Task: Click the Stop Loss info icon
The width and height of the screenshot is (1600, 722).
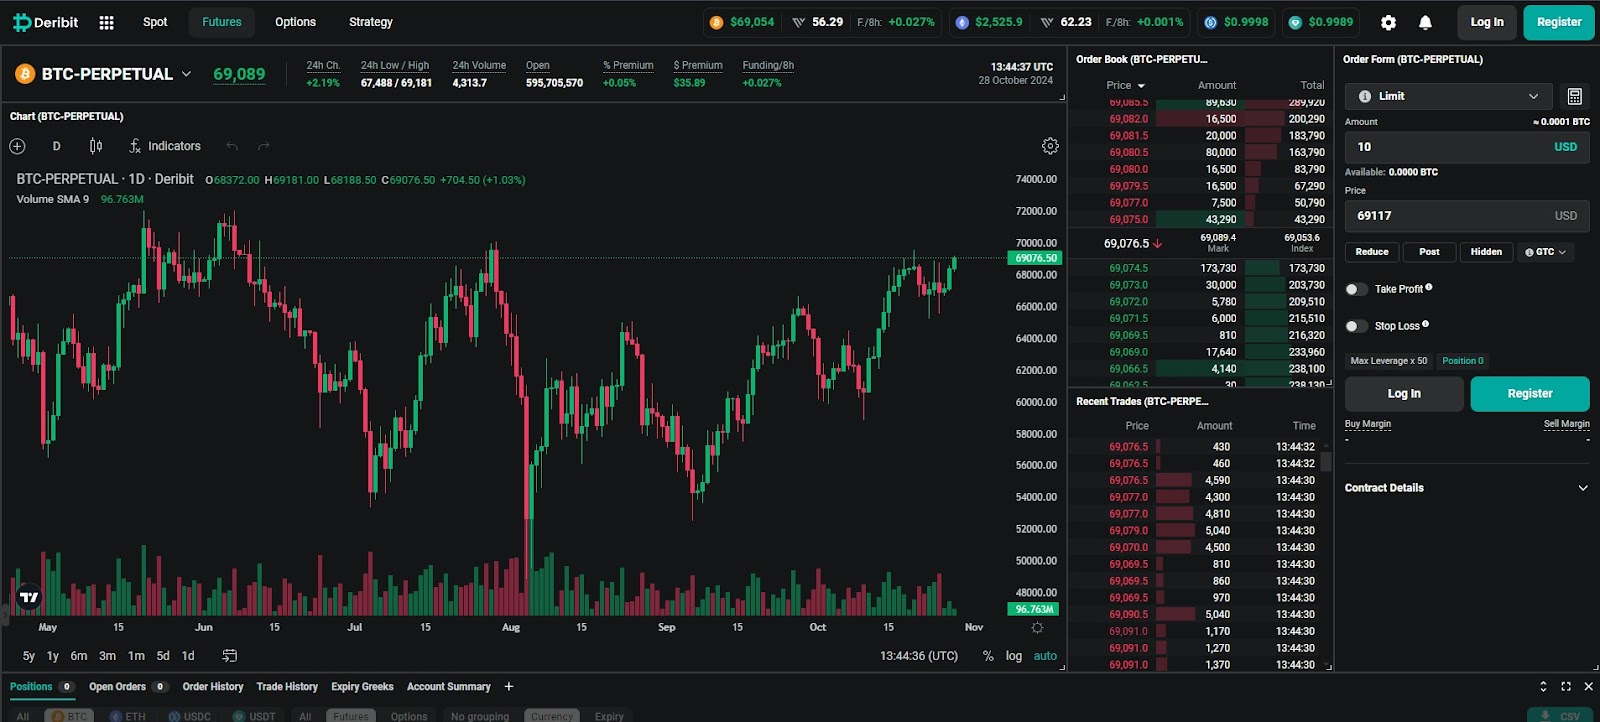Action: [1425, 324]
